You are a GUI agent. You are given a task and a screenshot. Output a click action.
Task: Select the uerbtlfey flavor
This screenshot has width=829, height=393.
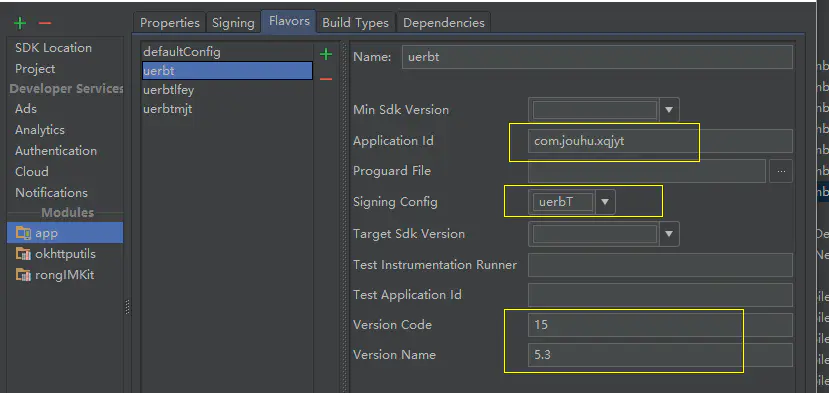click(227, 90)
